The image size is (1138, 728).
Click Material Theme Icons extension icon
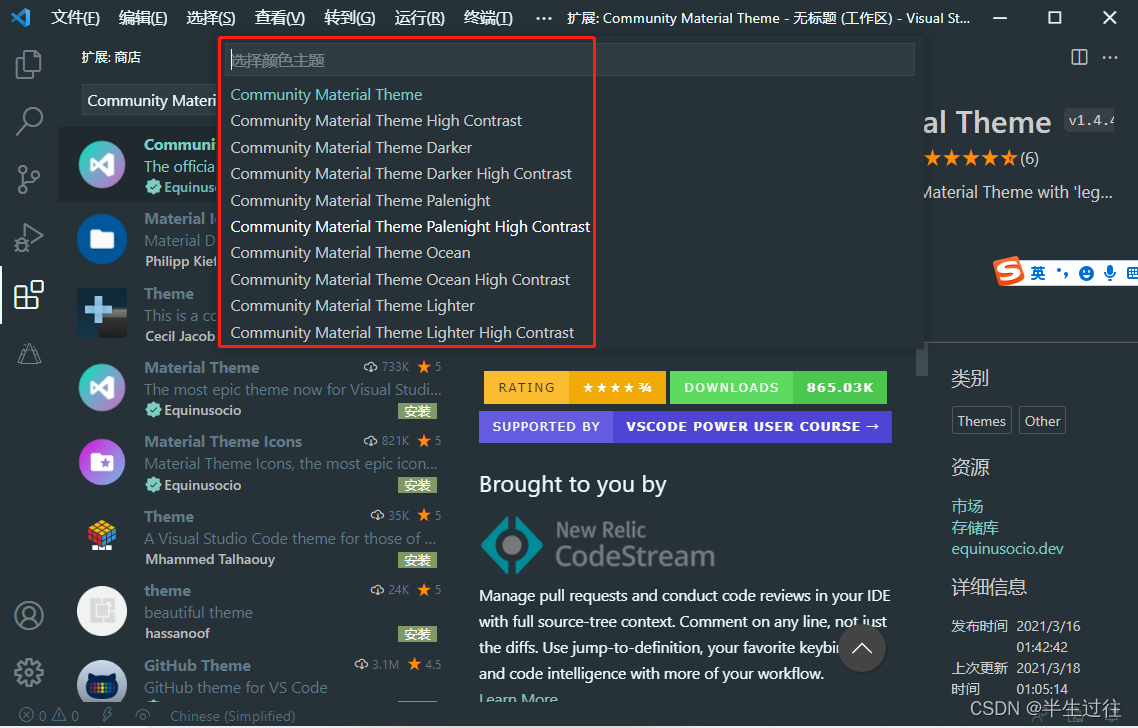pyautogui.click(x=102, y=462)
